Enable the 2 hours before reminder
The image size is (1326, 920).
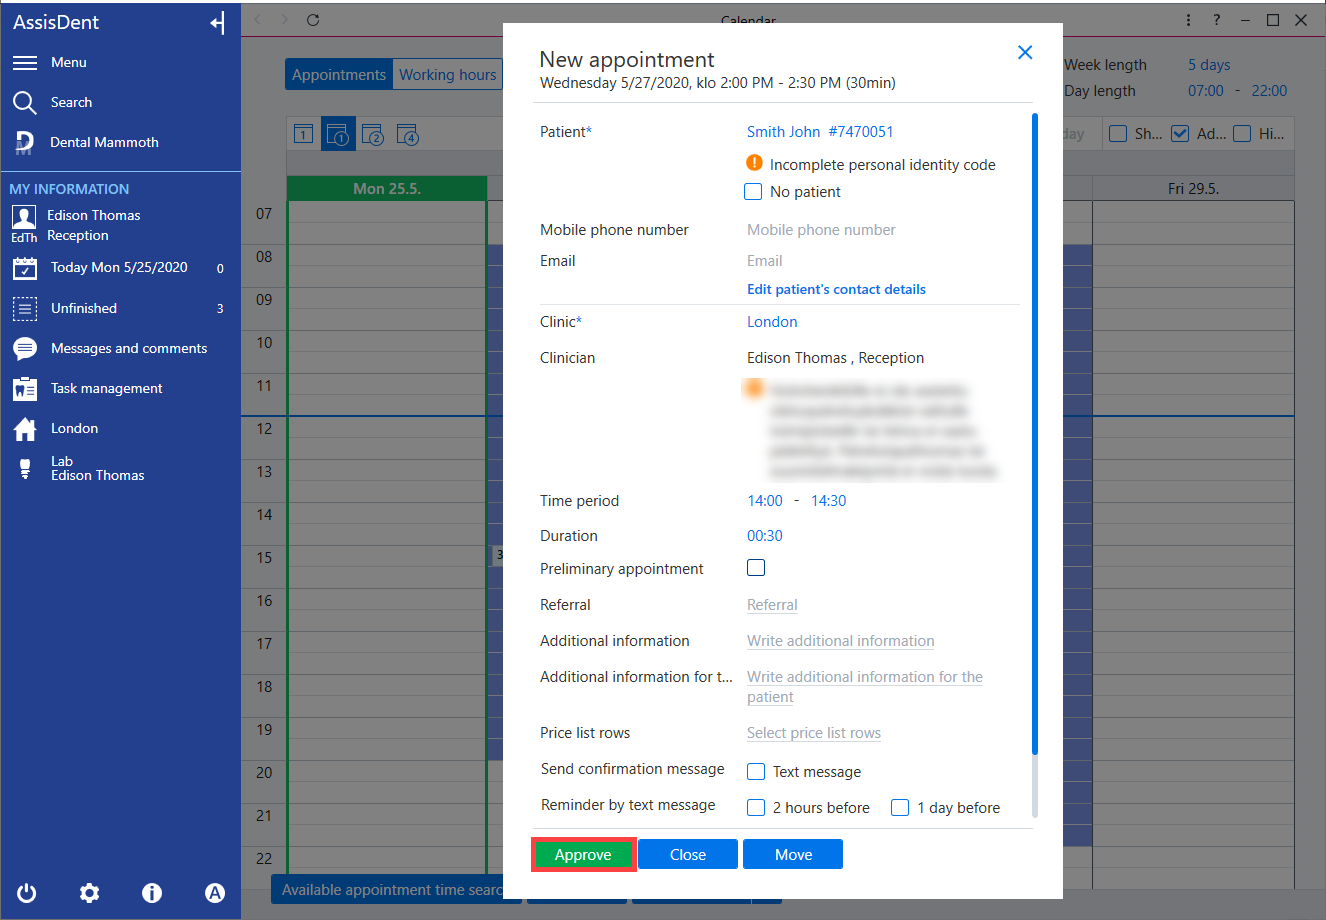coord(756,808)
